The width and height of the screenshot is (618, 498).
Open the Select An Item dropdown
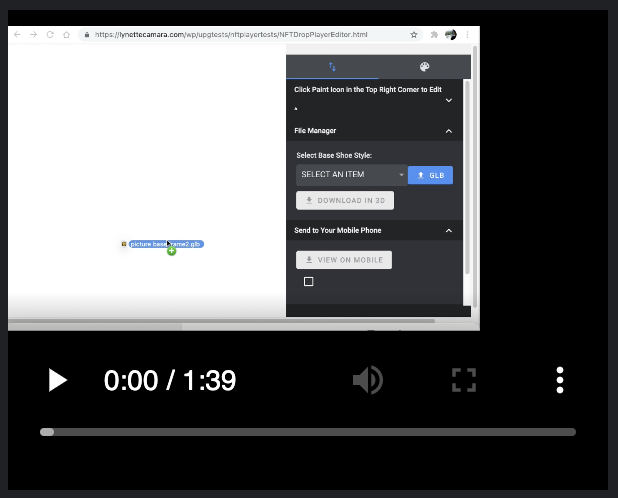(351, 175)
